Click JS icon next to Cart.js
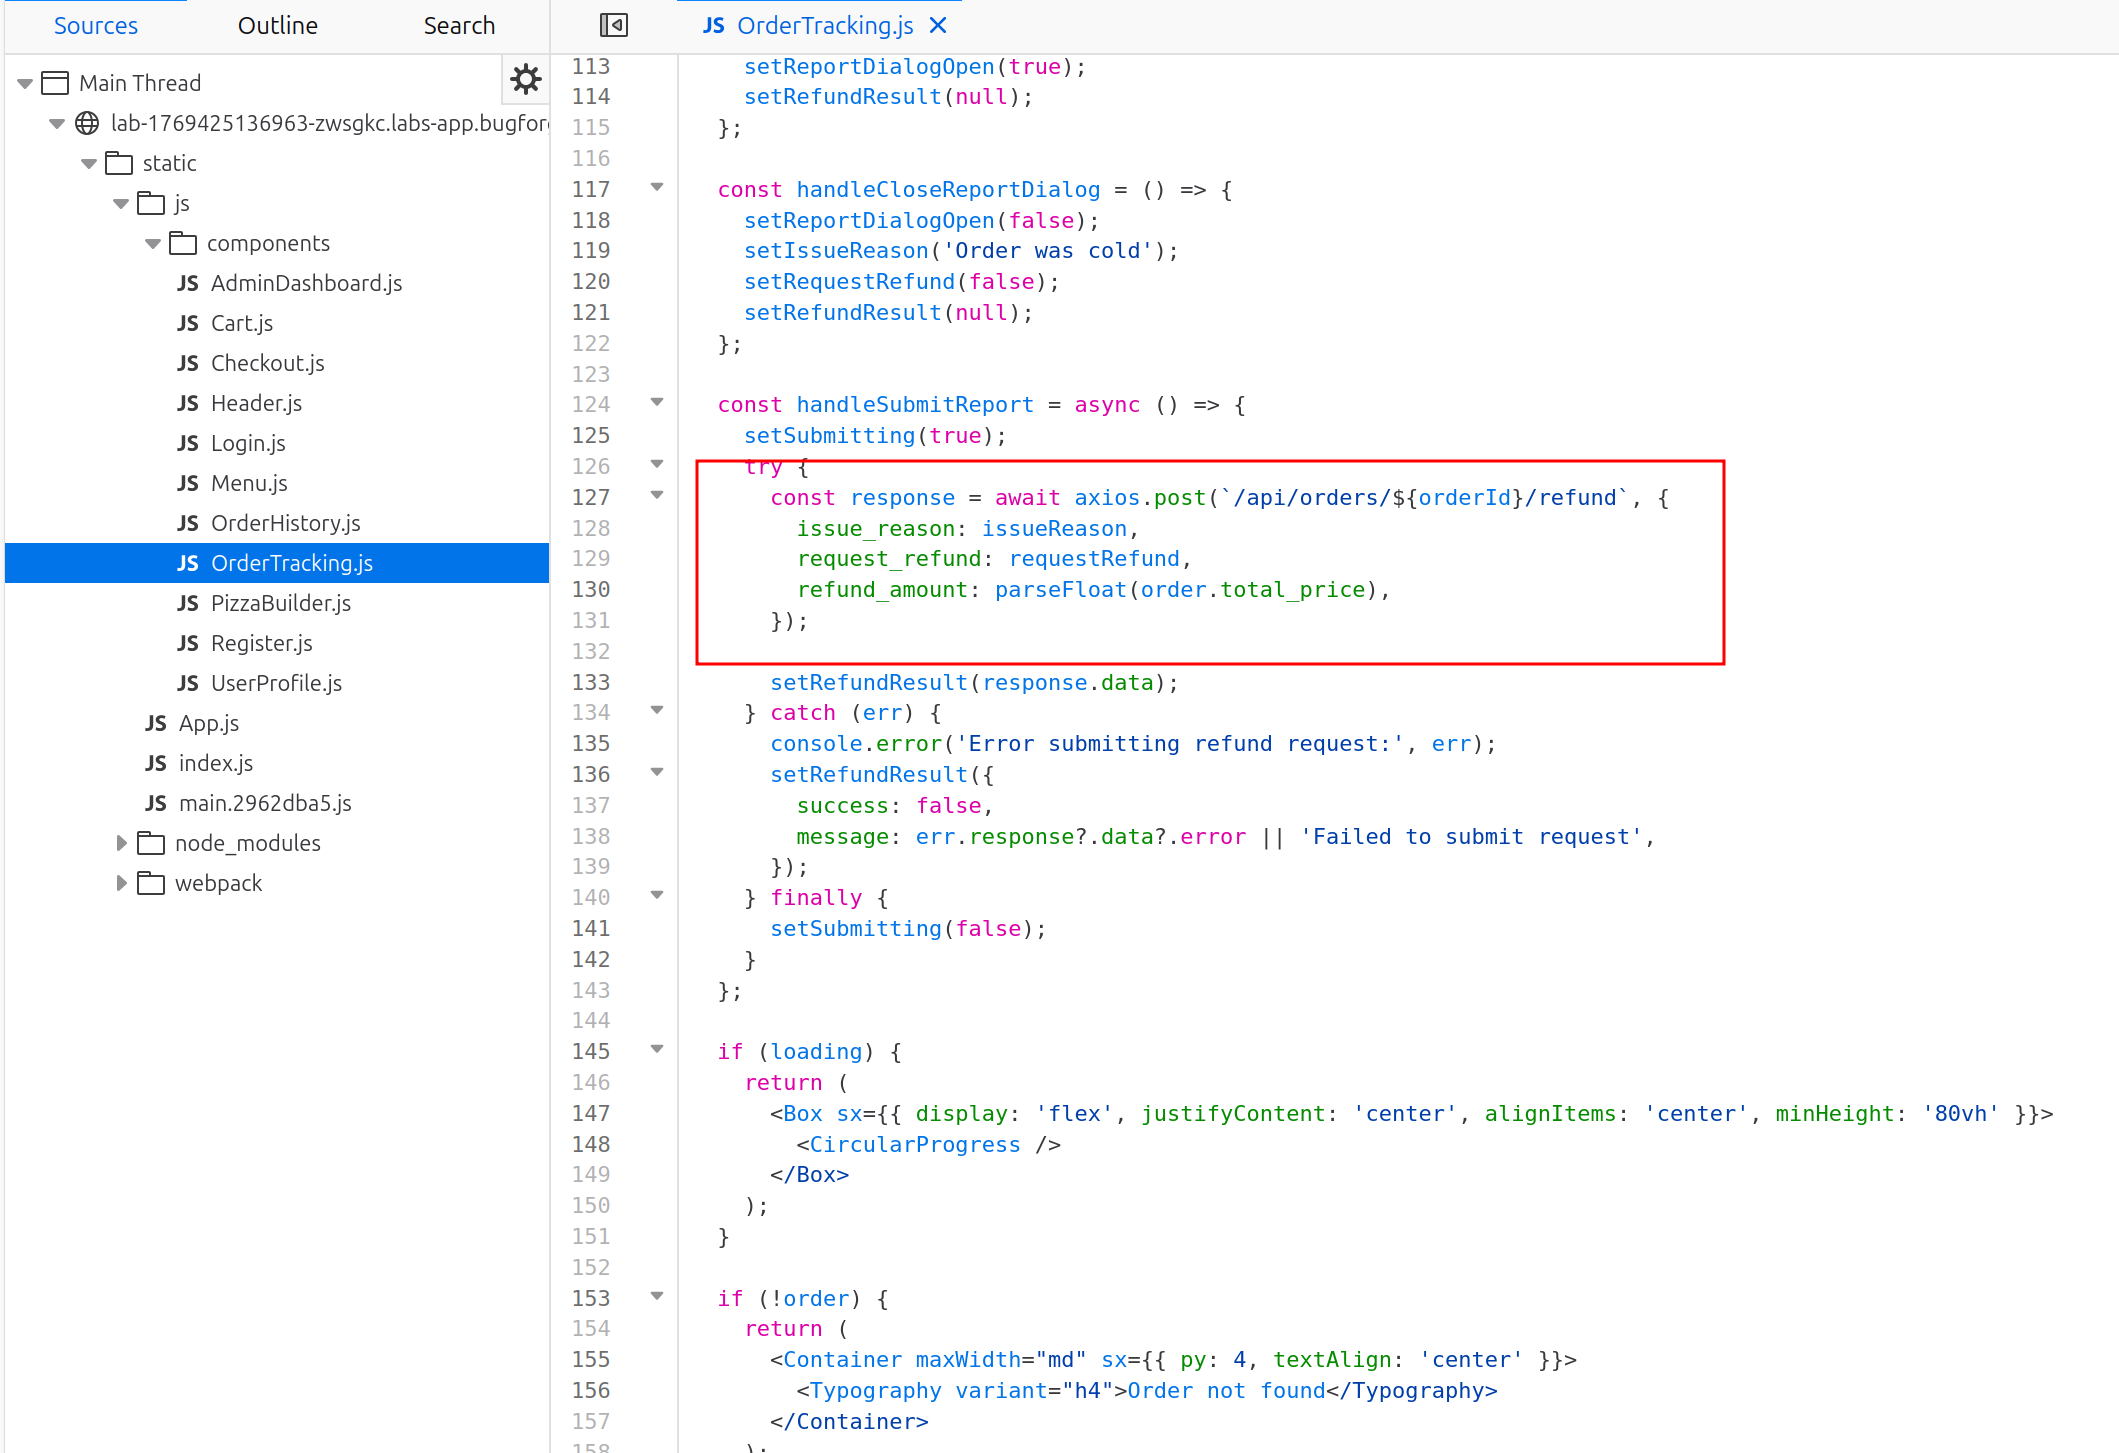Image resolution: width=2119 pixels, height=1453 pixels. tap(188, 323)
